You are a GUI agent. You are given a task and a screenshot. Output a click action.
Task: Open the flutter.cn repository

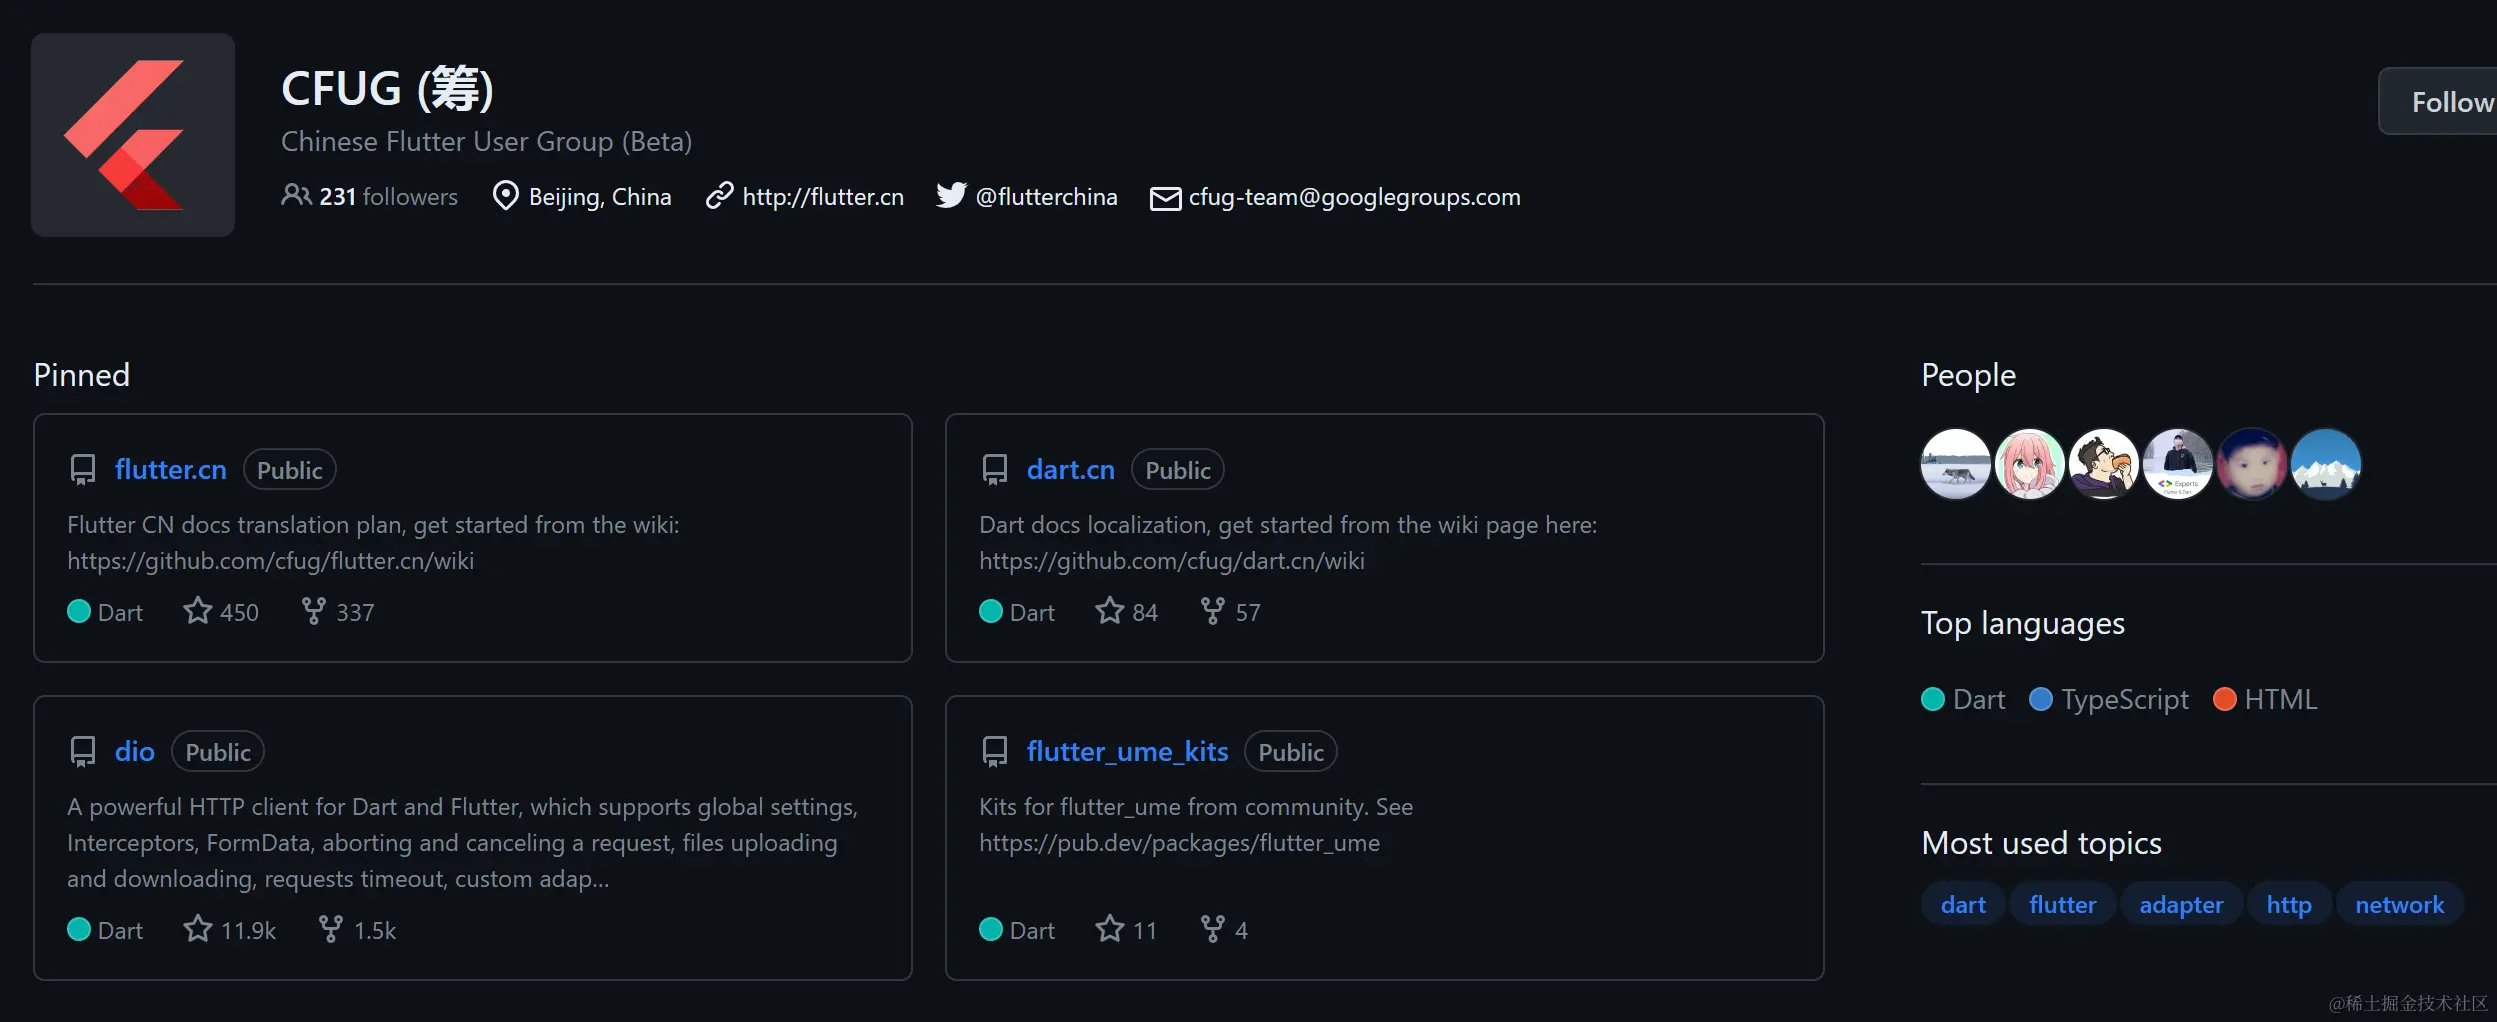click(x=171, y=470)
